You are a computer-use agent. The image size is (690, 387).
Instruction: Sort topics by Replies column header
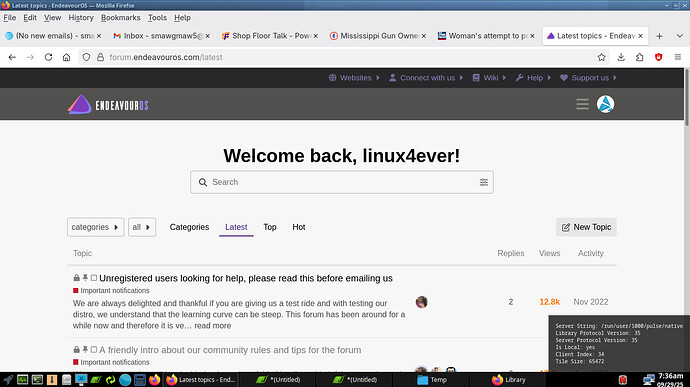(x=510, y=253)
